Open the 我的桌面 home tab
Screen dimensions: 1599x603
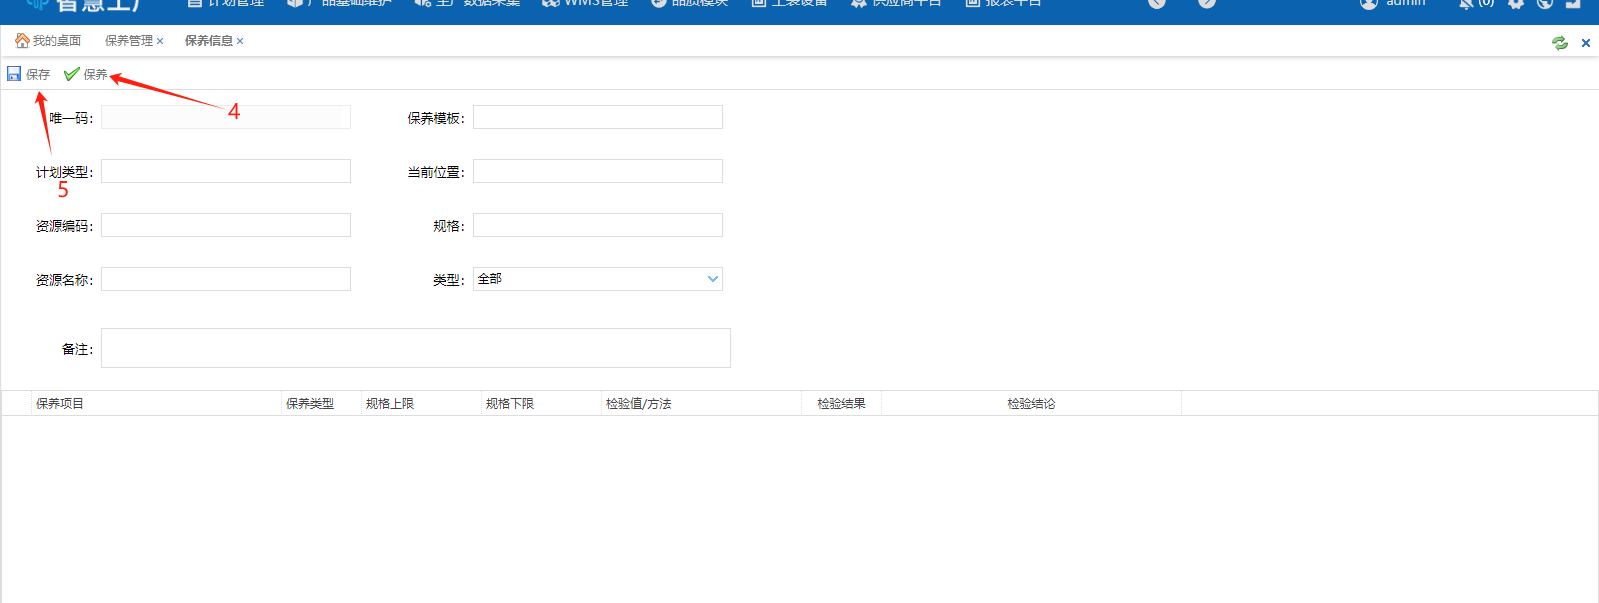point(48,41)
